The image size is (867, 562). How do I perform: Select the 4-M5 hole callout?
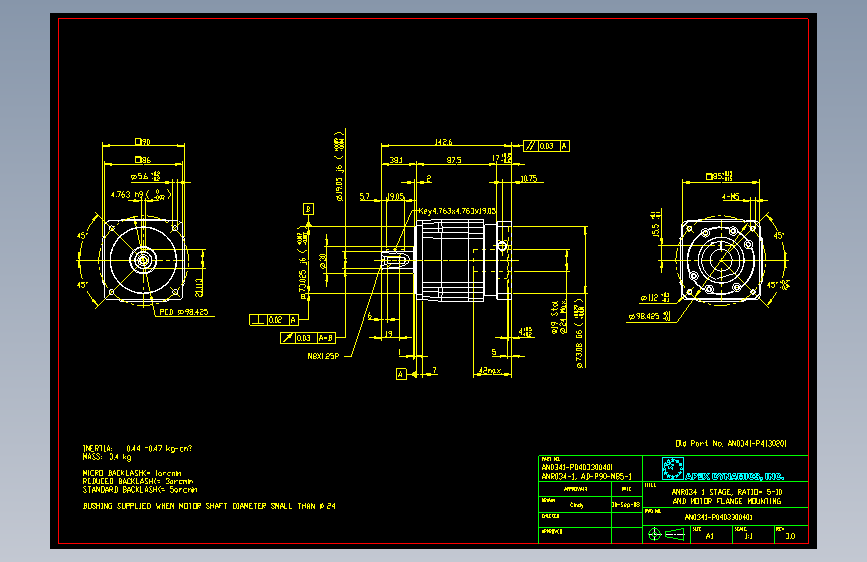(730, 196)
